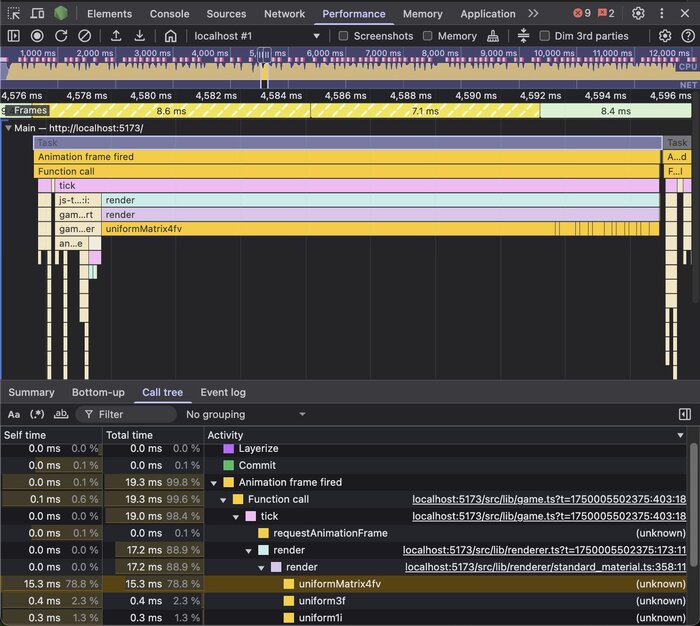Click the download profile icon

[x=140, y=36]
